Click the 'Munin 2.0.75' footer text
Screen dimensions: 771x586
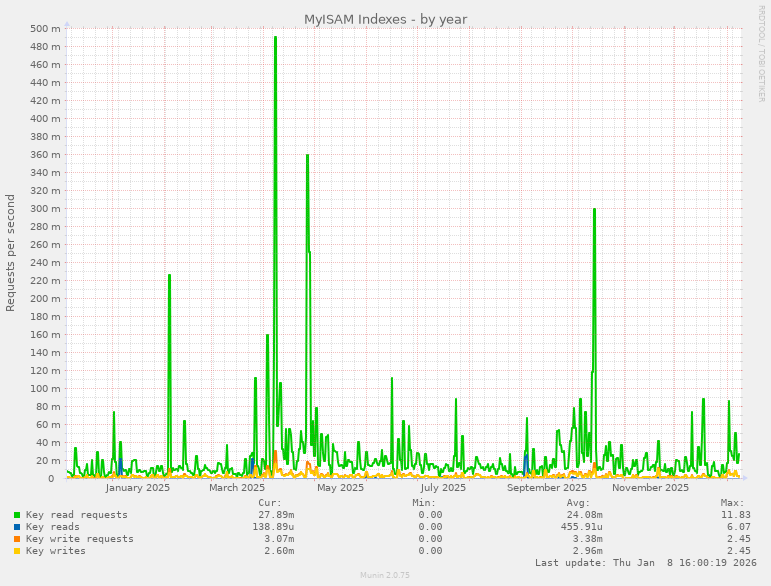coord(385,575)
